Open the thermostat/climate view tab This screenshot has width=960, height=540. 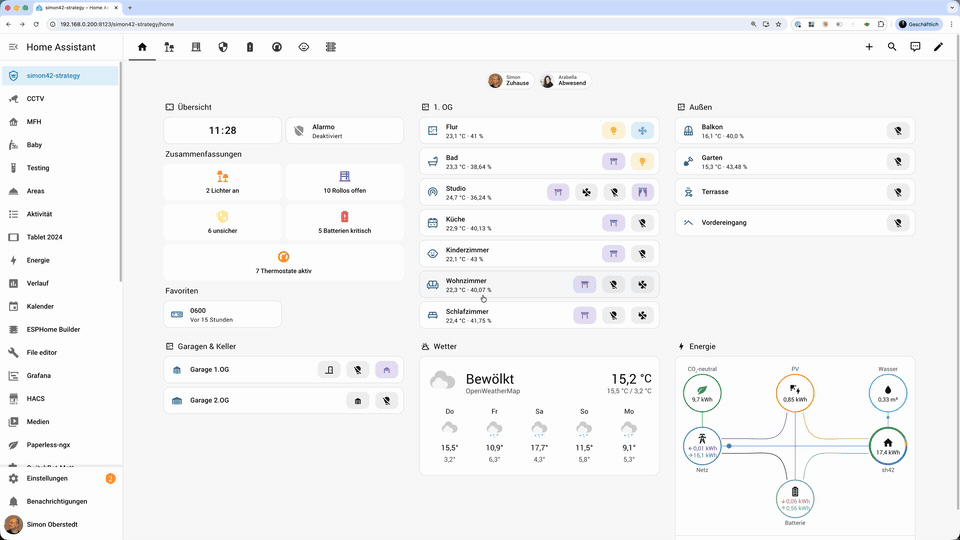click(277, 47)
